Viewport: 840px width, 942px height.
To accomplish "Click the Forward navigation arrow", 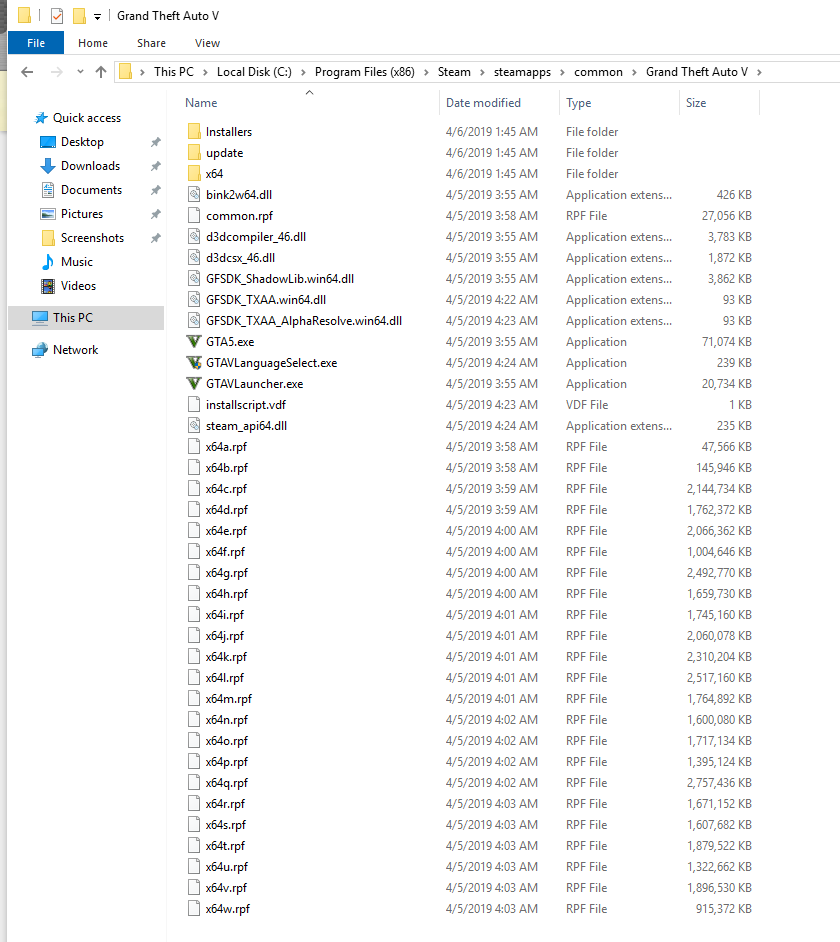I will tap(56, 72).
